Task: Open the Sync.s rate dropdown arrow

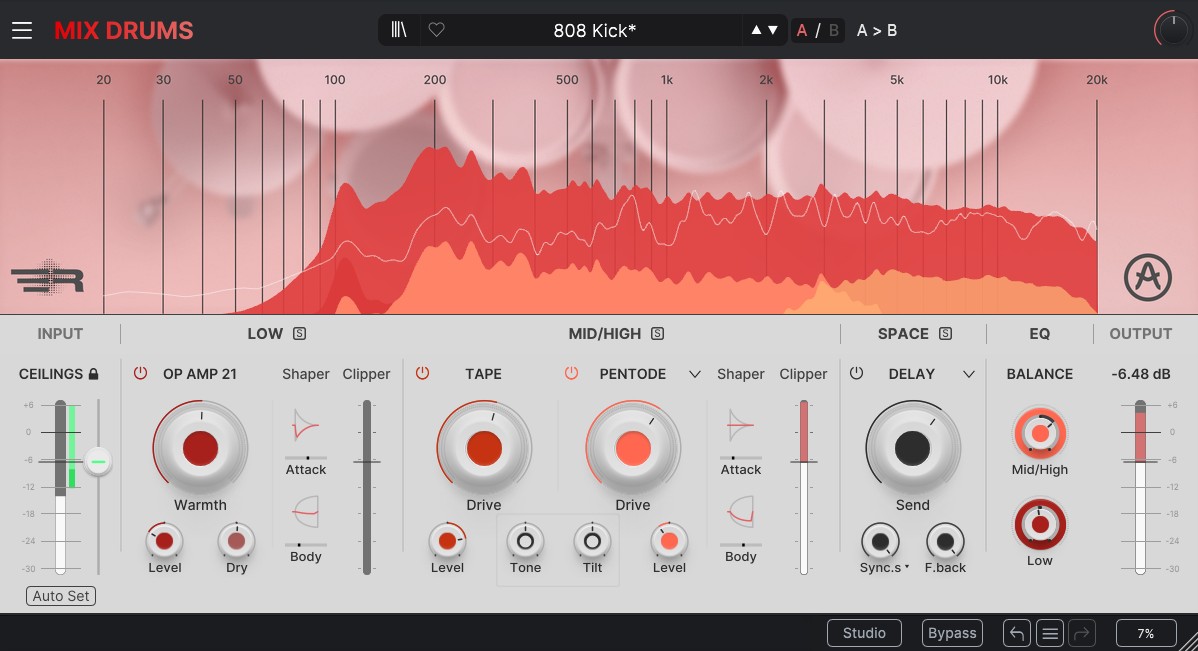Action: coord(907,568)
